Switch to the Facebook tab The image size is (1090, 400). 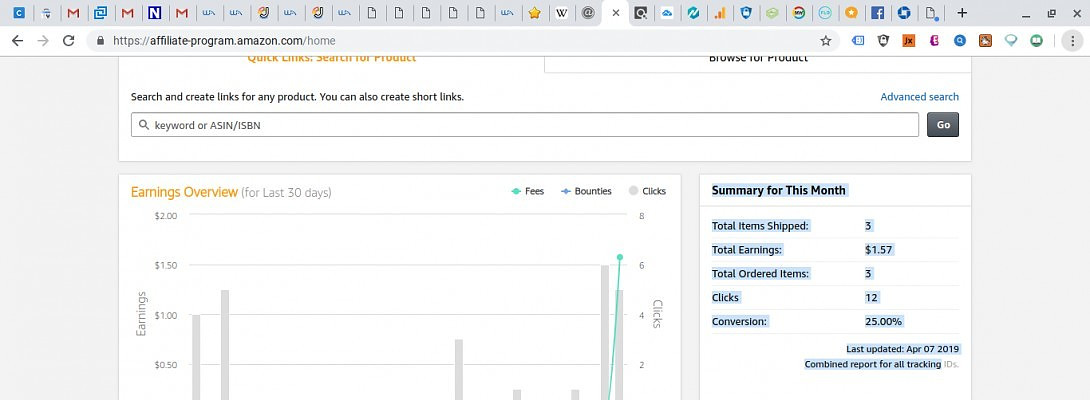(x=877, y=13)
